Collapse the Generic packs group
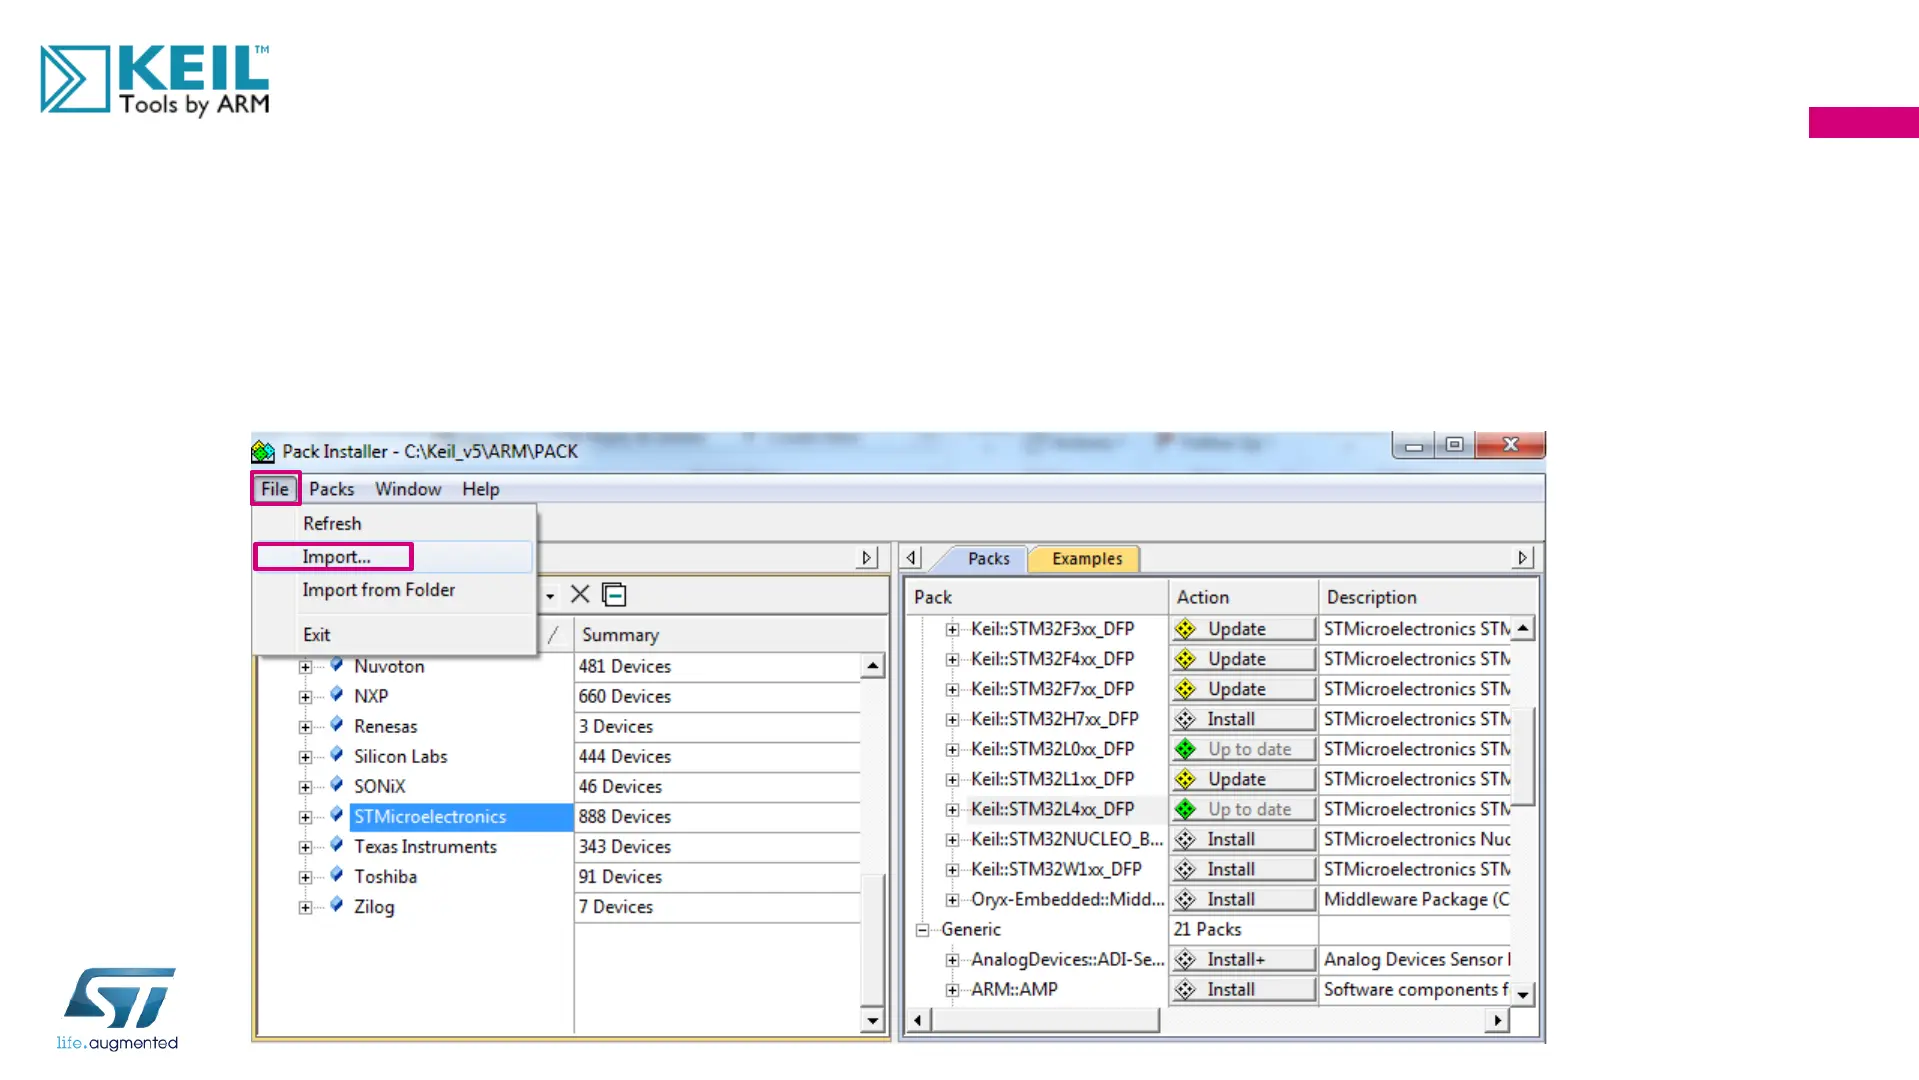This screenshot has height=1080, width=1919. [922, 930]
